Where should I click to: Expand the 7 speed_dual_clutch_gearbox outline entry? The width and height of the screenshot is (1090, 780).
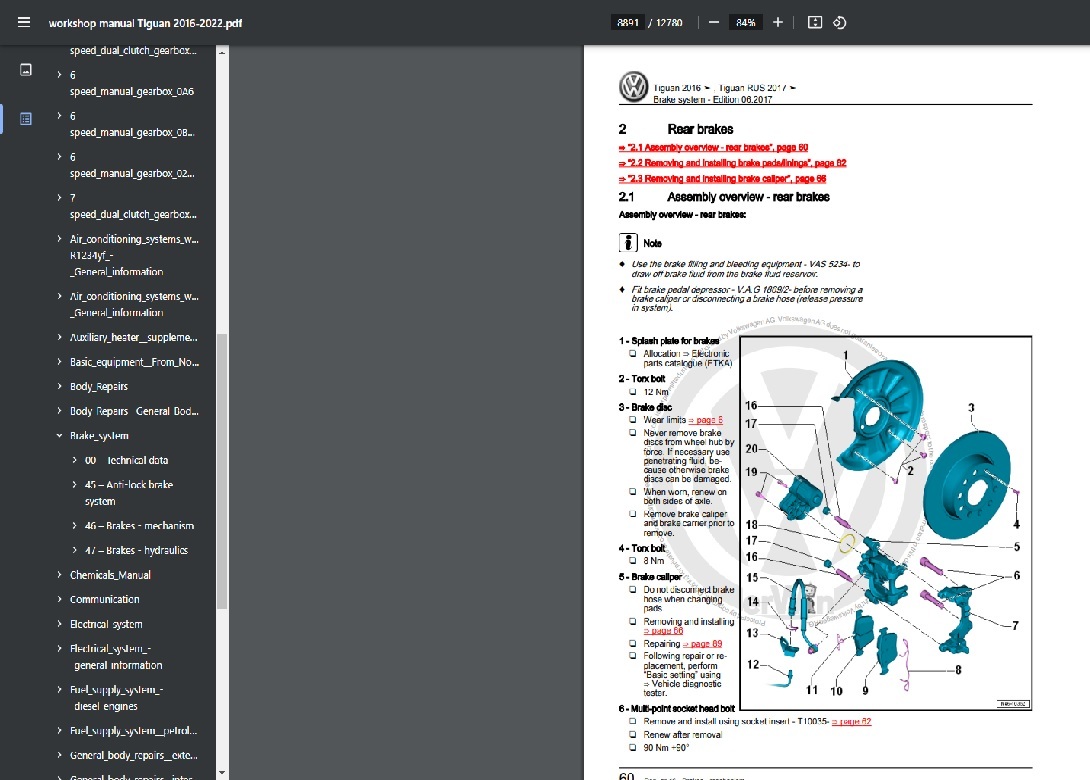59,197
